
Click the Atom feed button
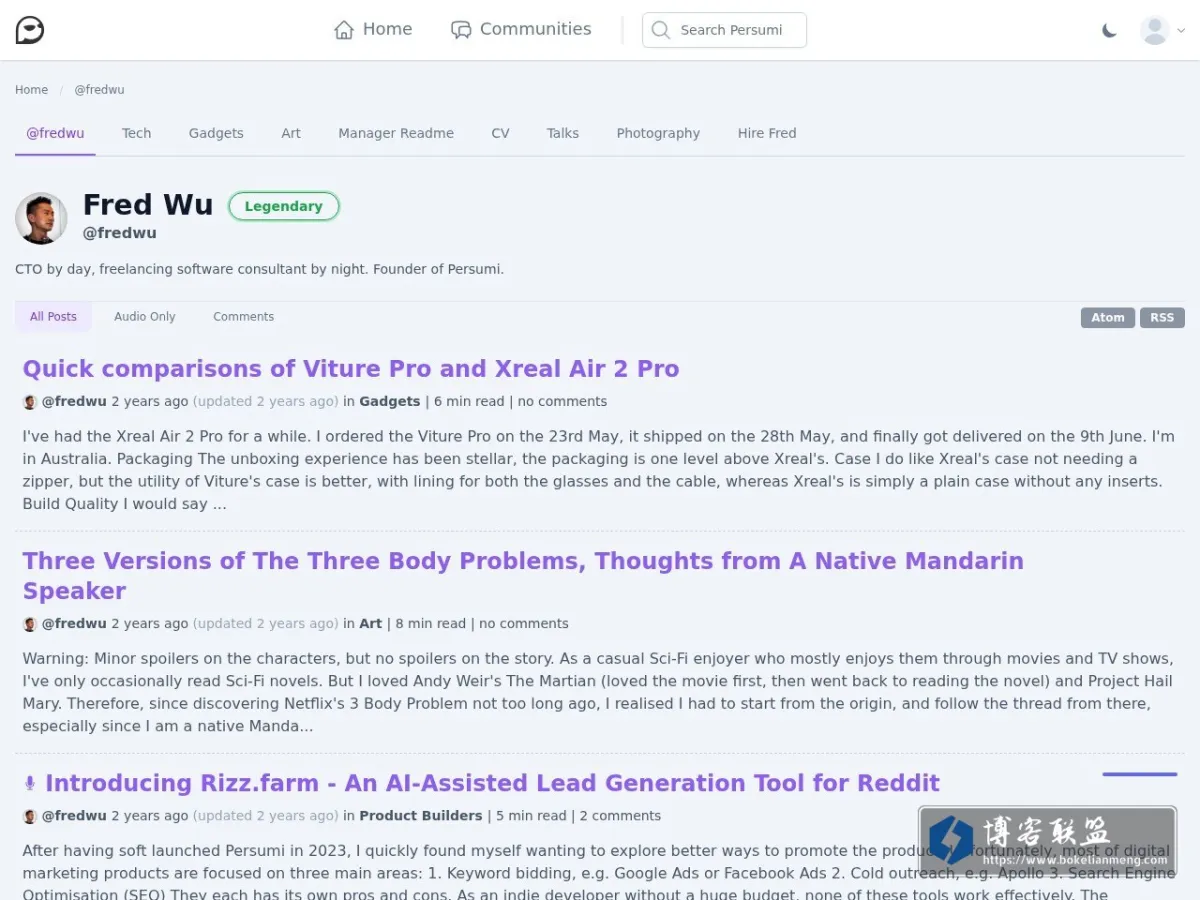[1108, 318]
